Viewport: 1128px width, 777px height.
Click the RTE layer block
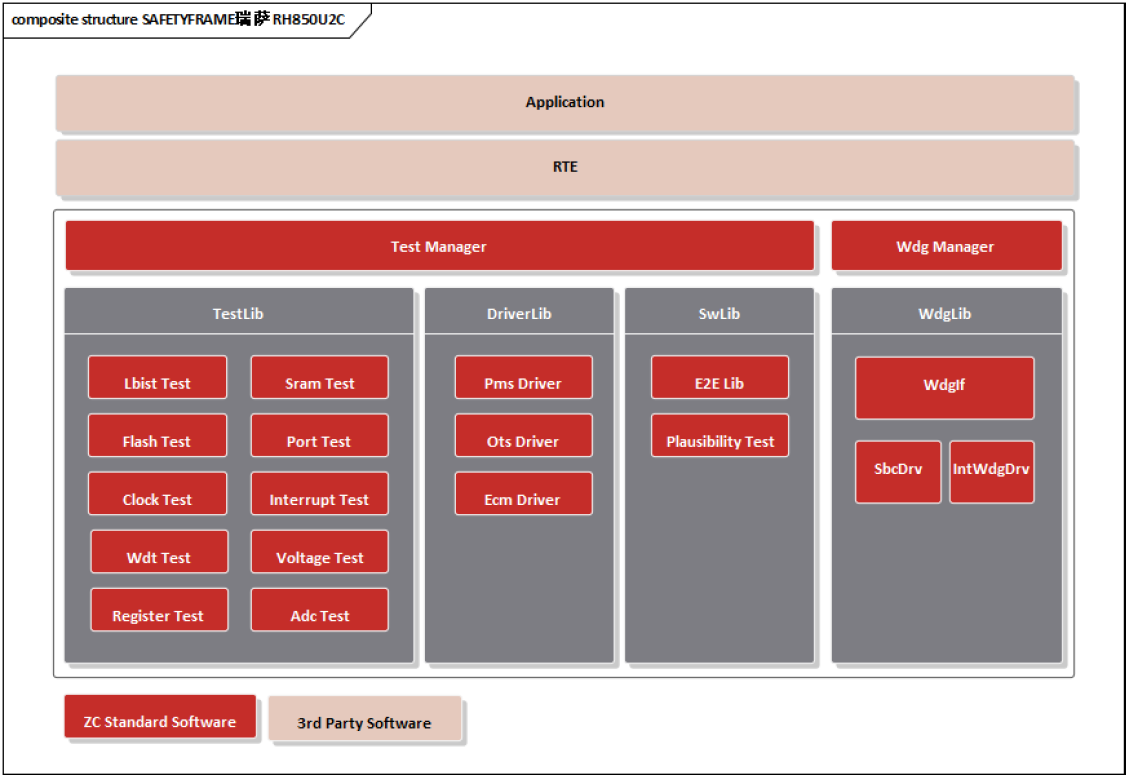pos(565,167)
